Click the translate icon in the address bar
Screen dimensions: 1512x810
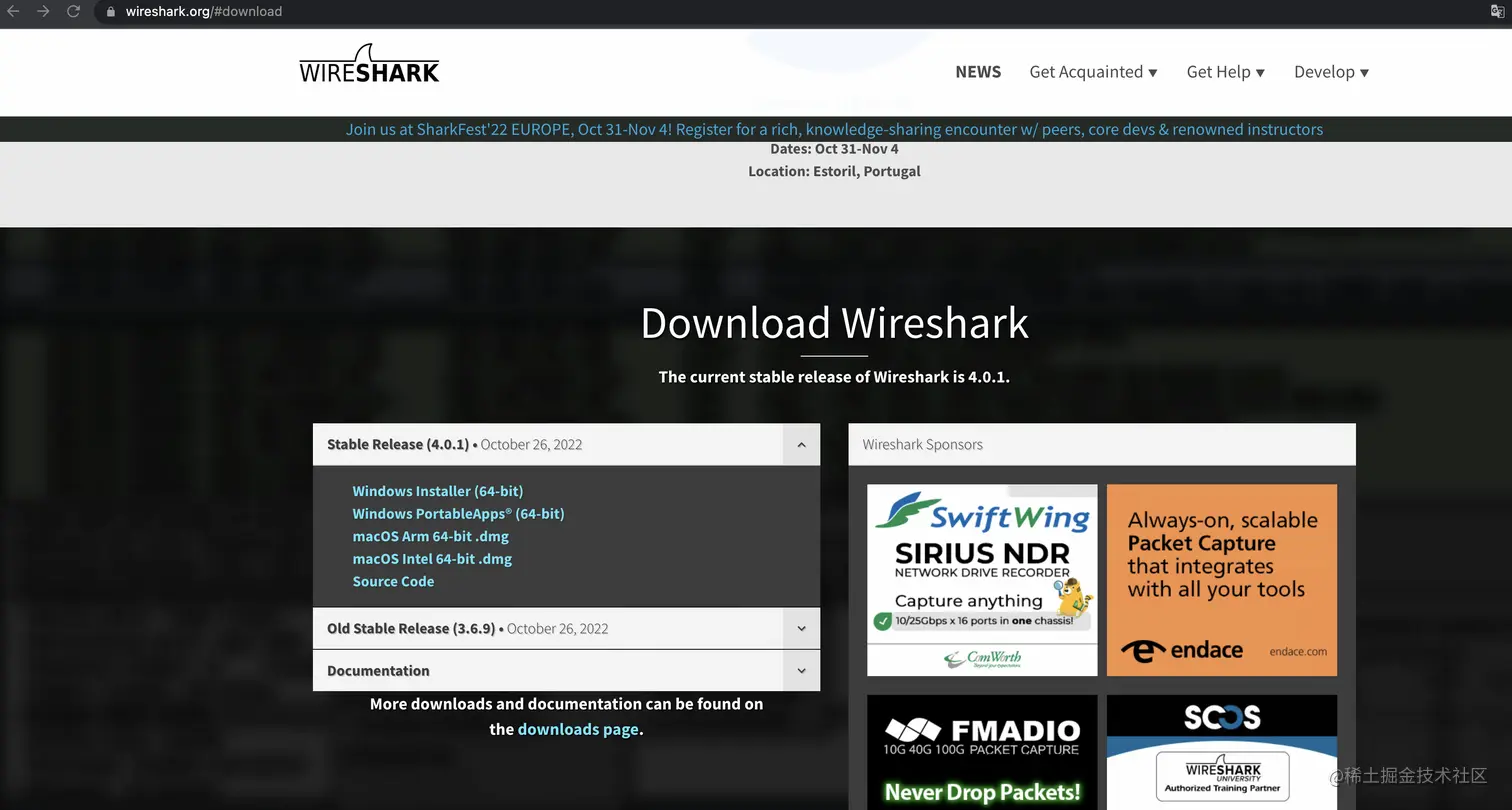click(x=1497, y=12)
